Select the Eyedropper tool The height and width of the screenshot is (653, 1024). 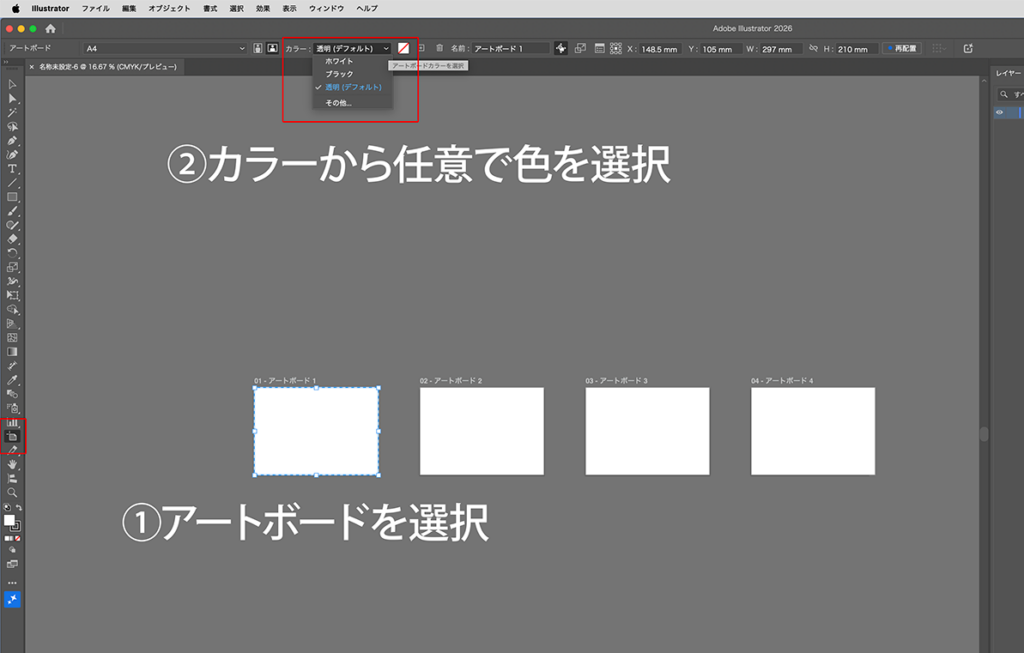(x=13, y=381)
